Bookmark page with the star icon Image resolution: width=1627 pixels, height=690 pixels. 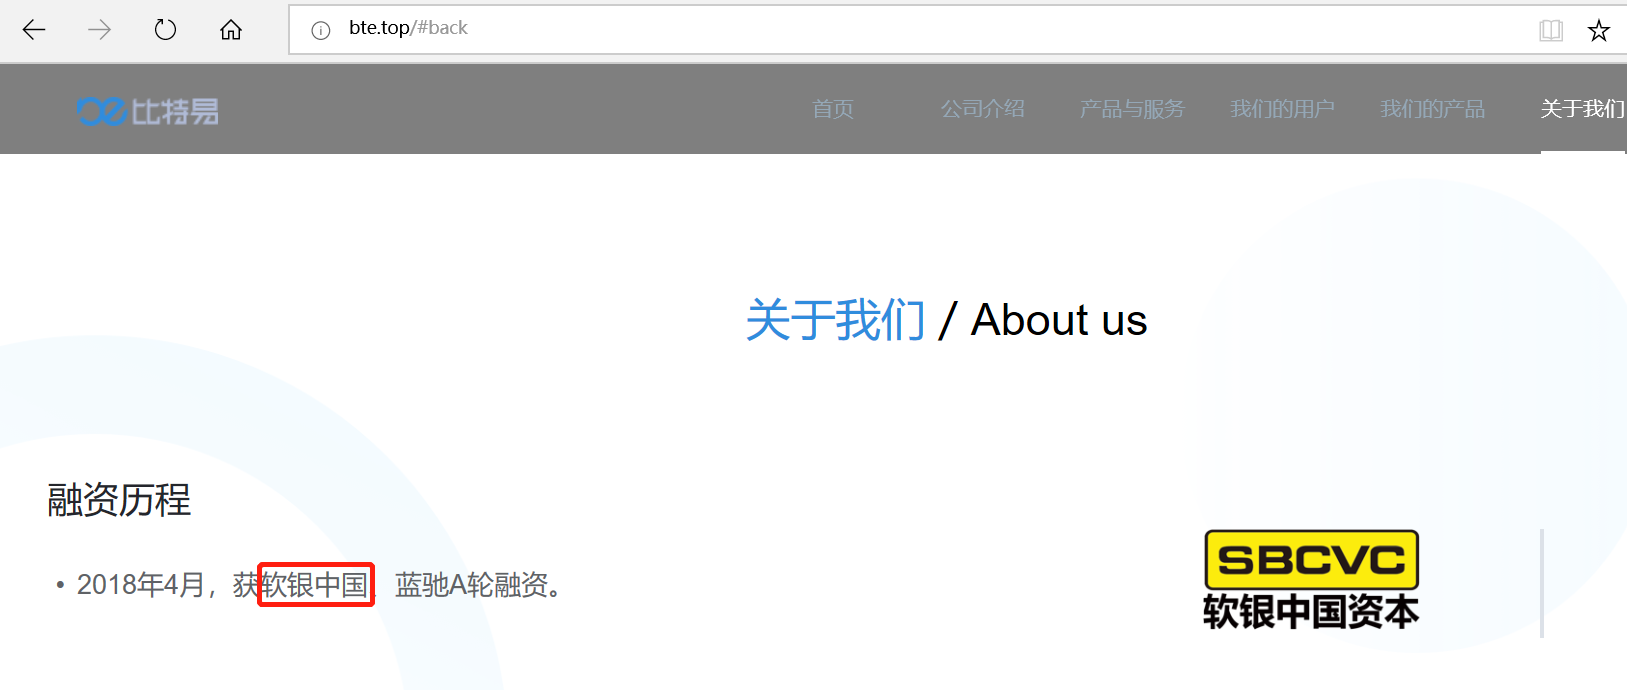1599,30
